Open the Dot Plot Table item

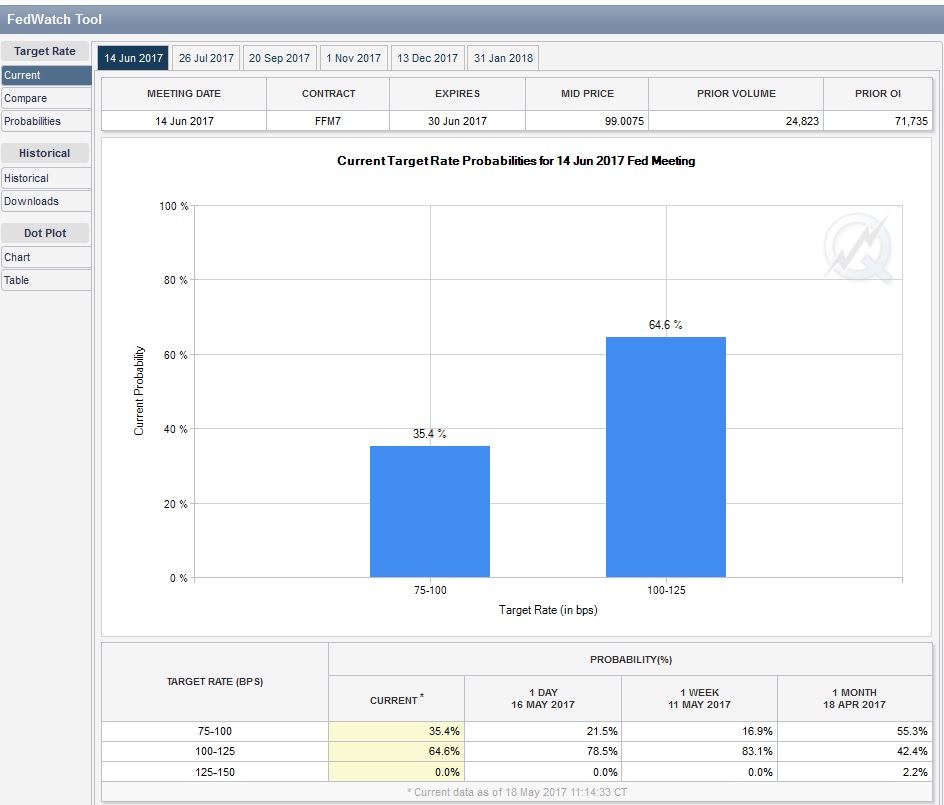pos(46,280)
